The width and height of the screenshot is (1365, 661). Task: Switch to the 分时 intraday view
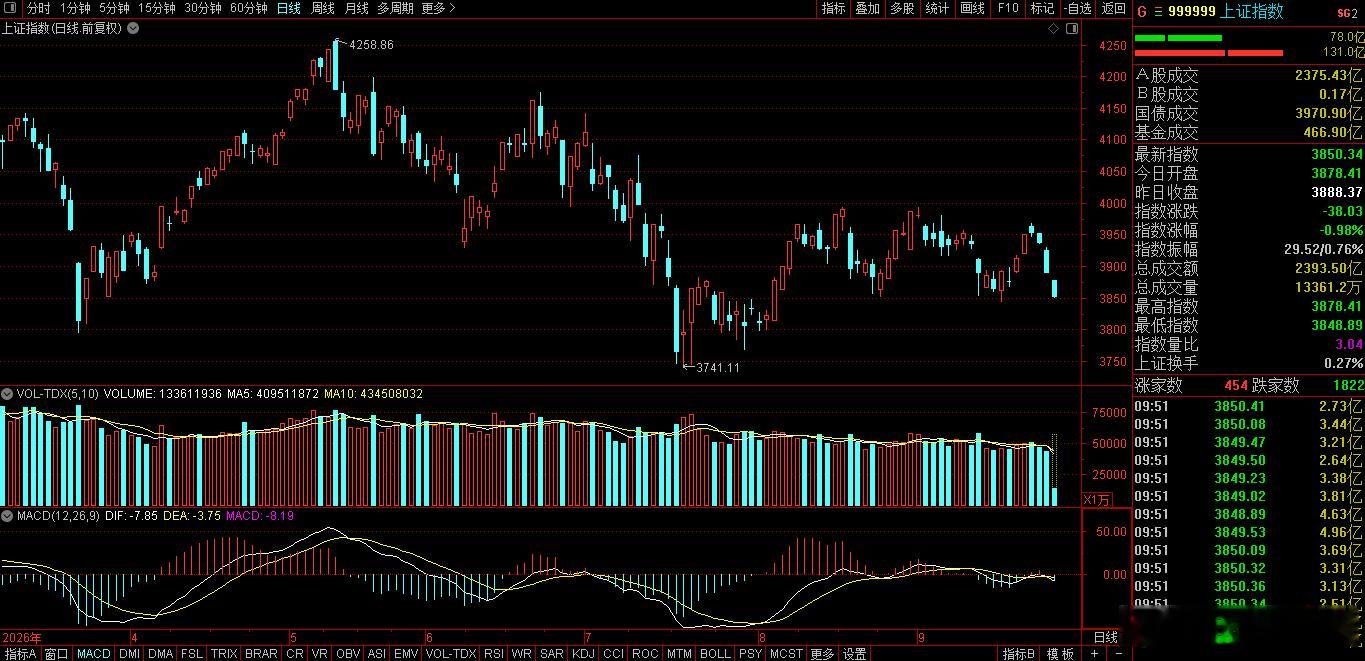click(38, 8)
